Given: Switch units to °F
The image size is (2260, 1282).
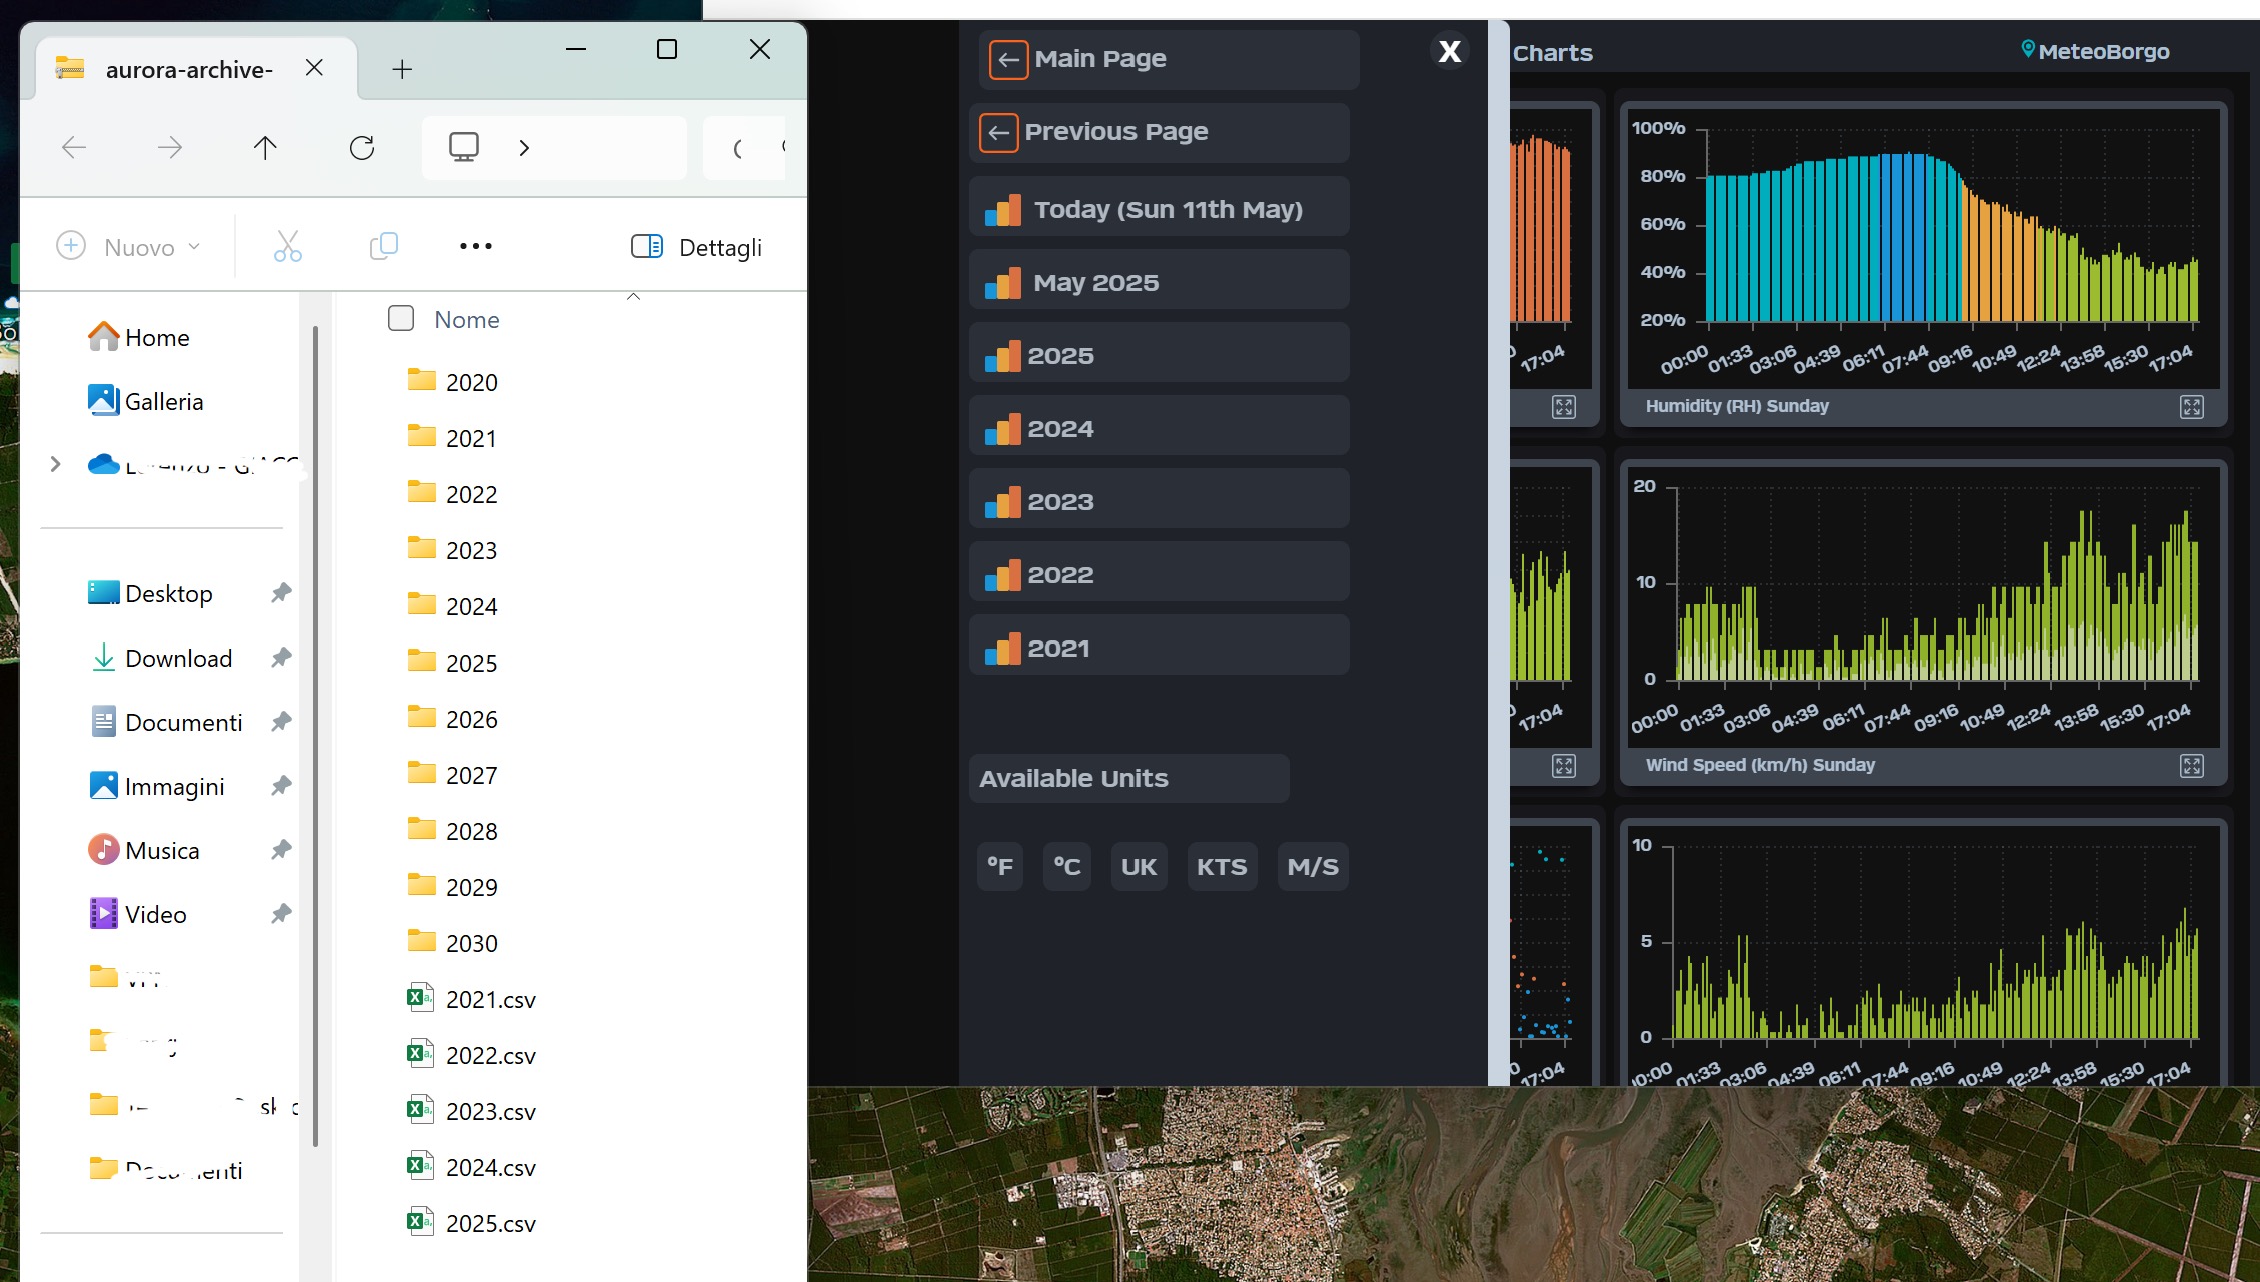Looking at the screenshot, I should 999,866.
